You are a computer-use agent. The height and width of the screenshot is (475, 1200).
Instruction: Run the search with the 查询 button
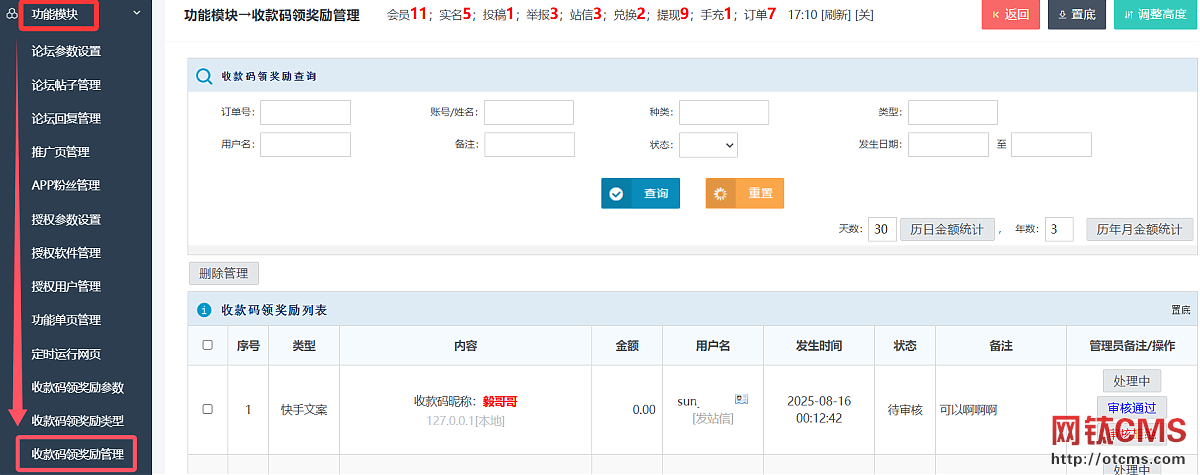(x=640, y=194)
